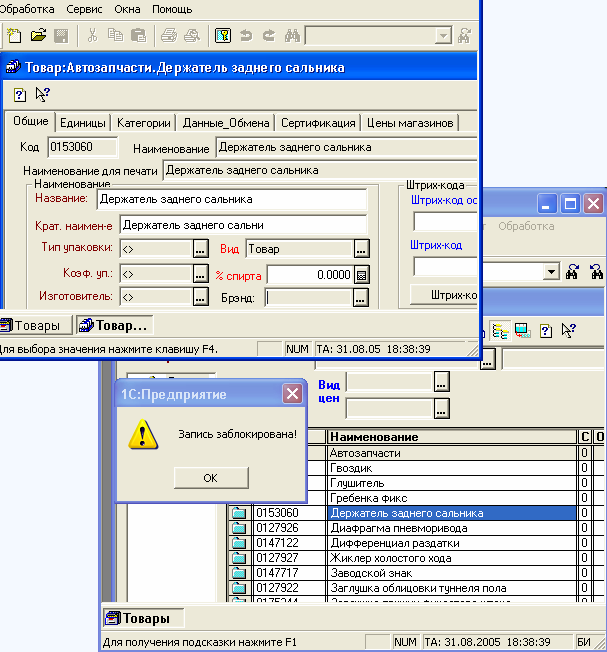Switch to the Единицы tab
This screenshot has width=607, height=652.
pyautogui.click(x=83, y=123)
